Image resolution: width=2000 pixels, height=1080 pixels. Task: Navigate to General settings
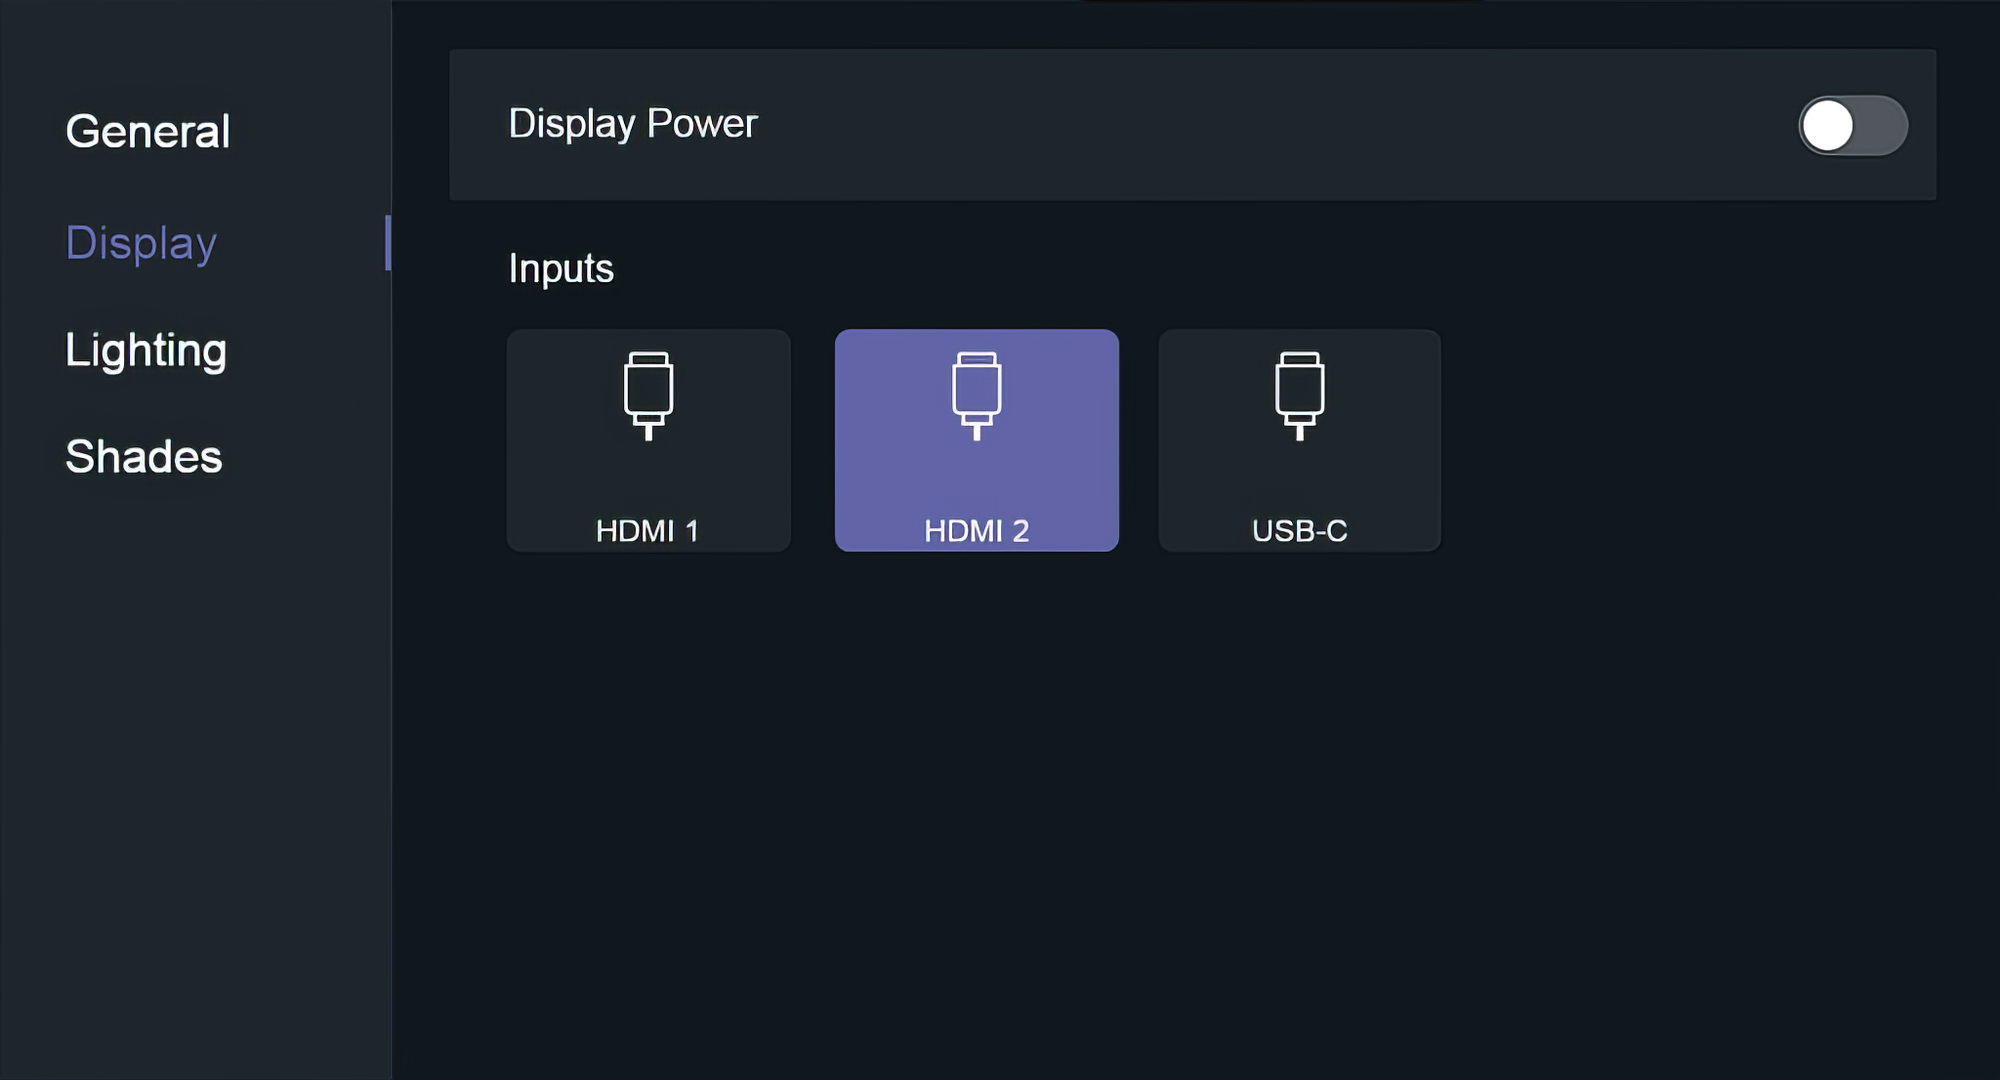(148, 129)
